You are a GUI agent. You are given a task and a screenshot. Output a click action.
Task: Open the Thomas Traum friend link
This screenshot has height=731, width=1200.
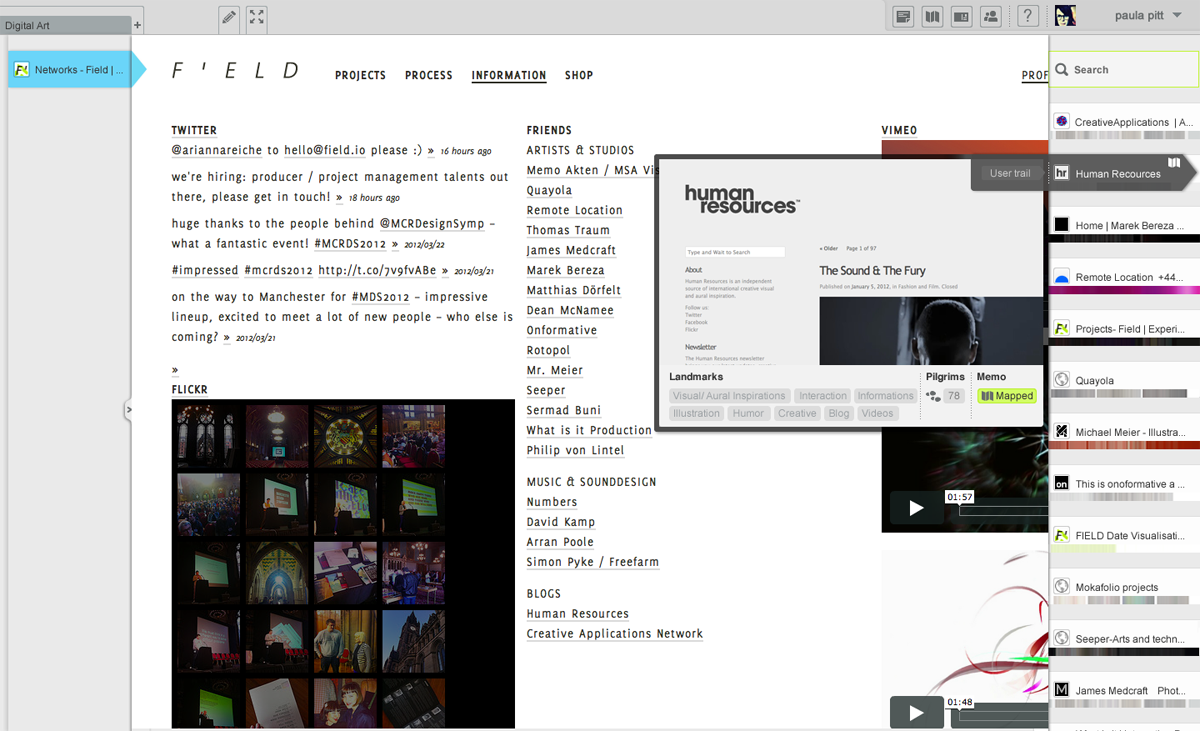(568, 231)
